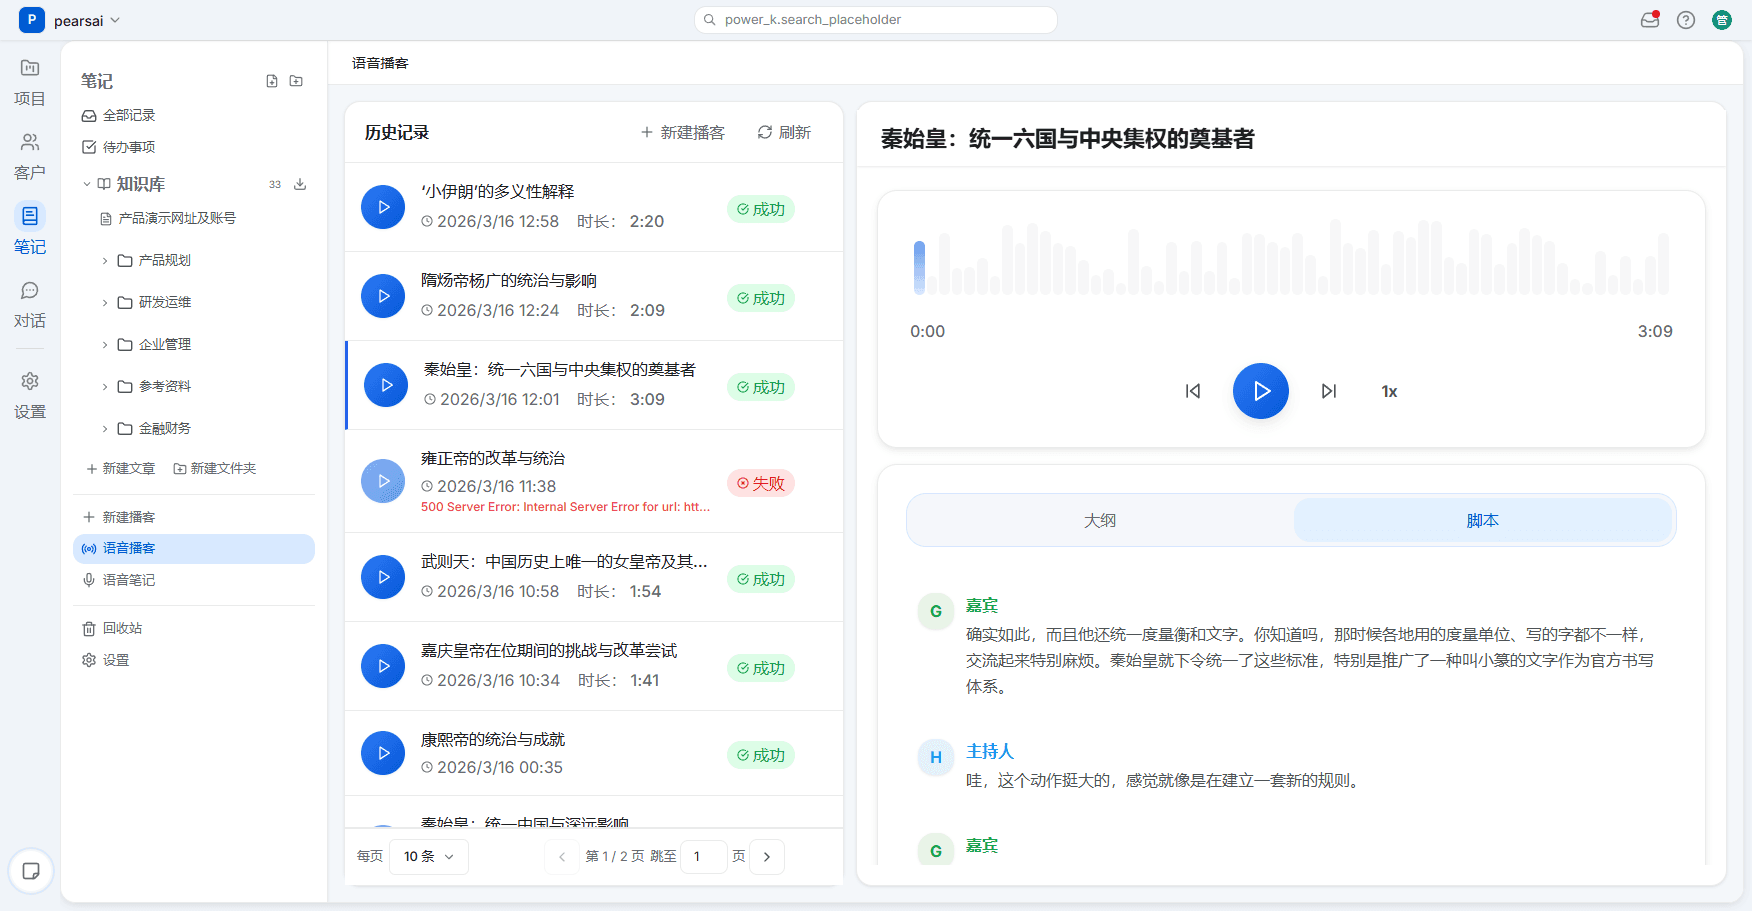Play the 隋炀帝杨广的统治与影响 podcast
1752x911 pixels.
[383, 296]
